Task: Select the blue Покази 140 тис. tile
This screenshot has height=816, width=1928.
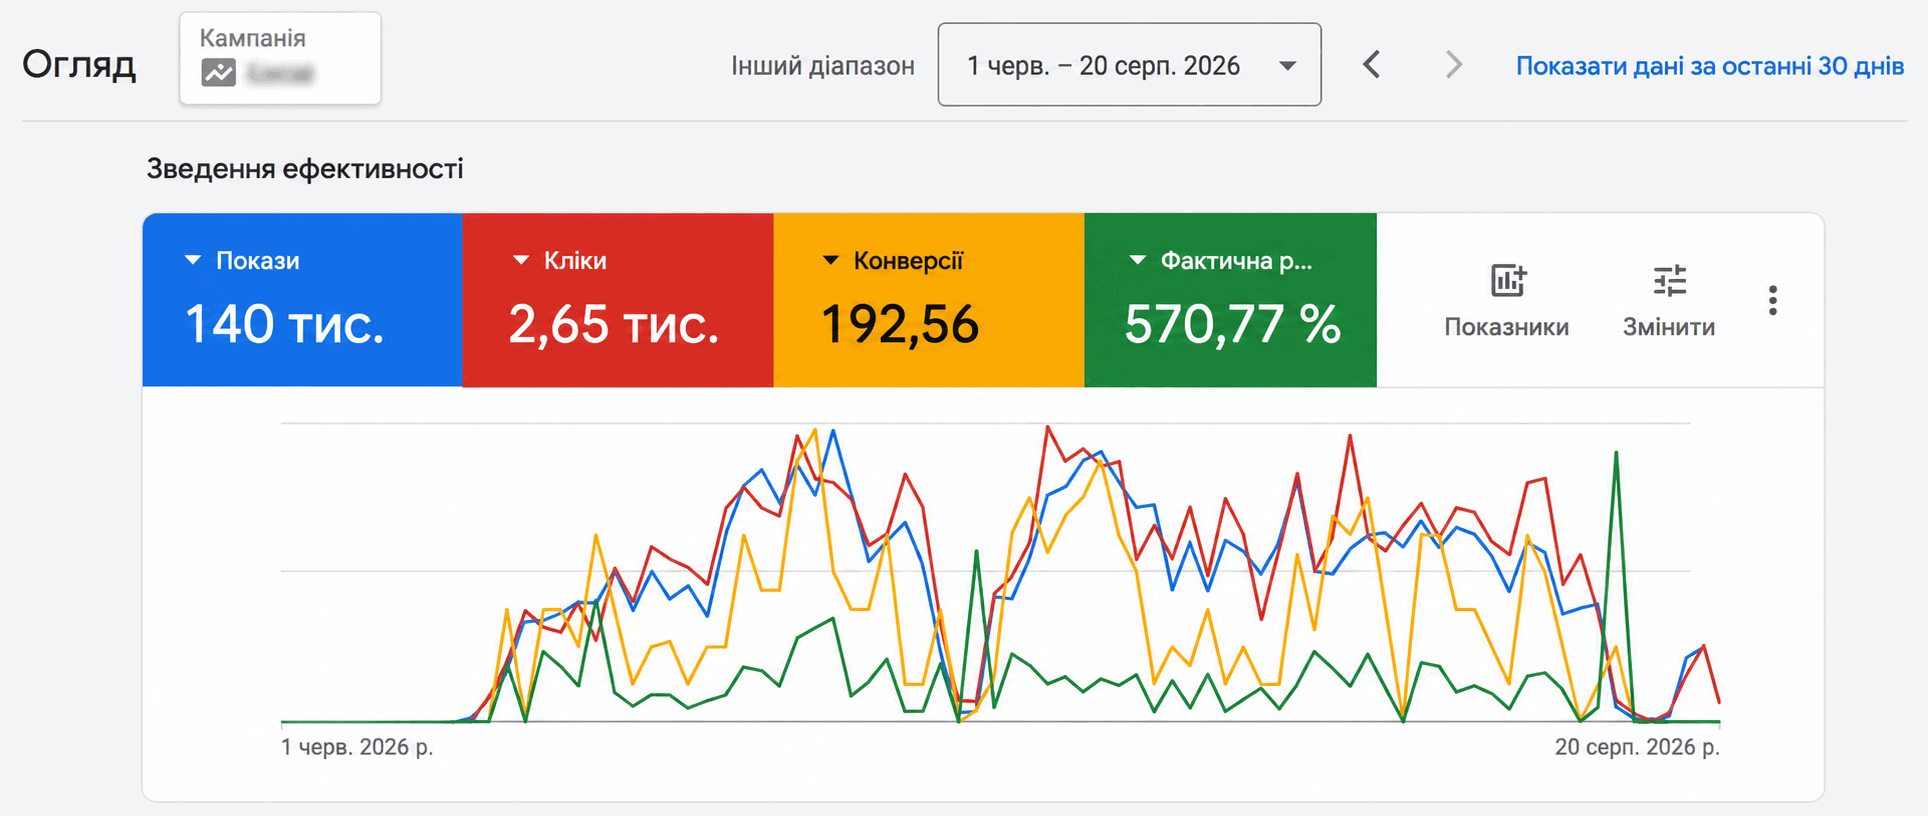Action: [302, 300]
